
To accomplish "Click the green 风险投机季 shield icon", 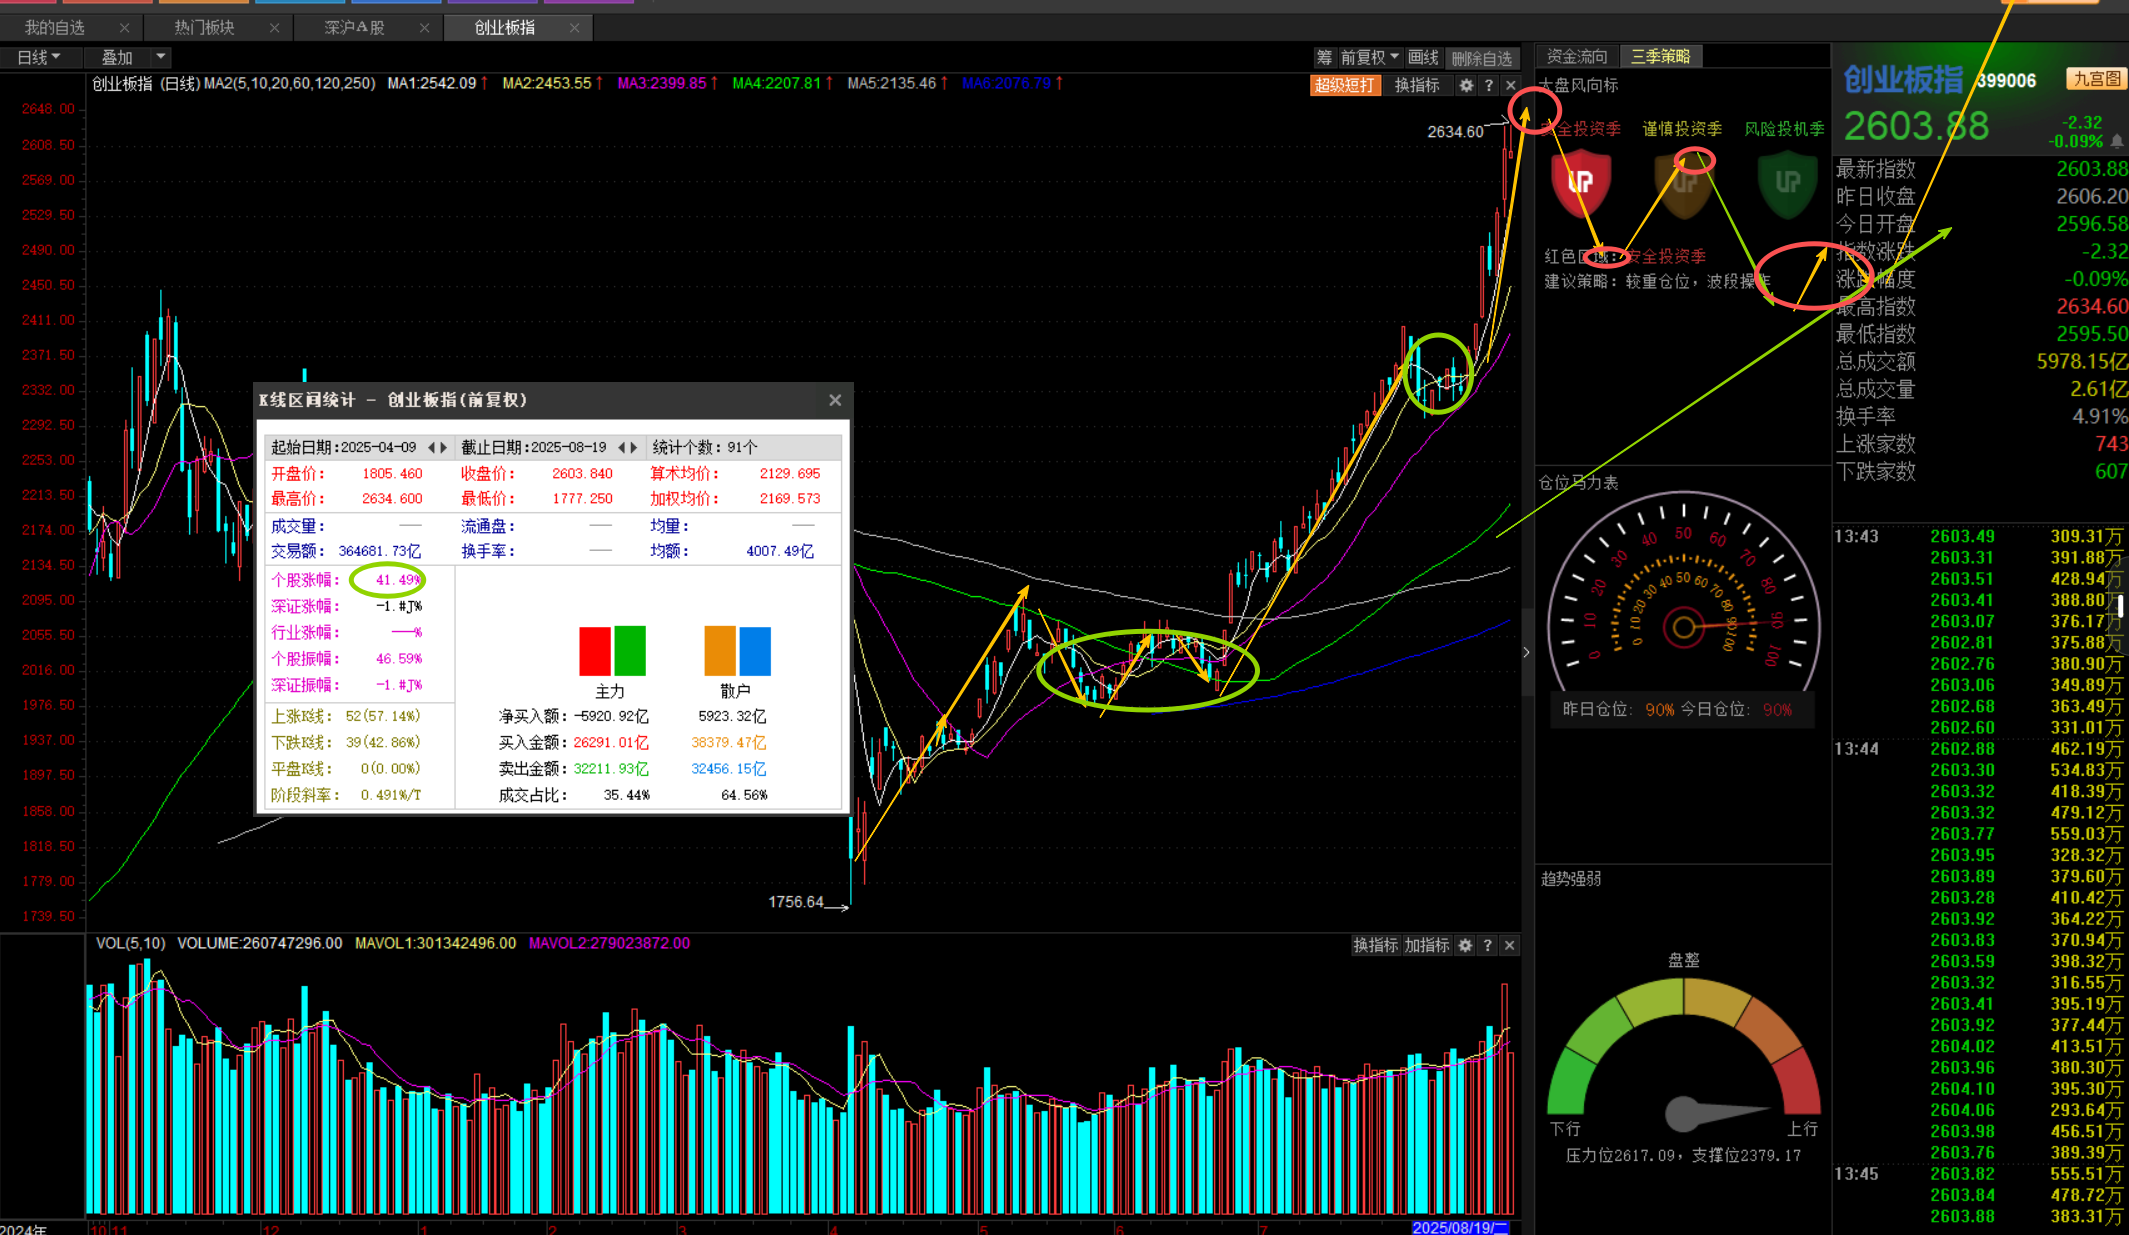I will click(x=1787, y=182).
